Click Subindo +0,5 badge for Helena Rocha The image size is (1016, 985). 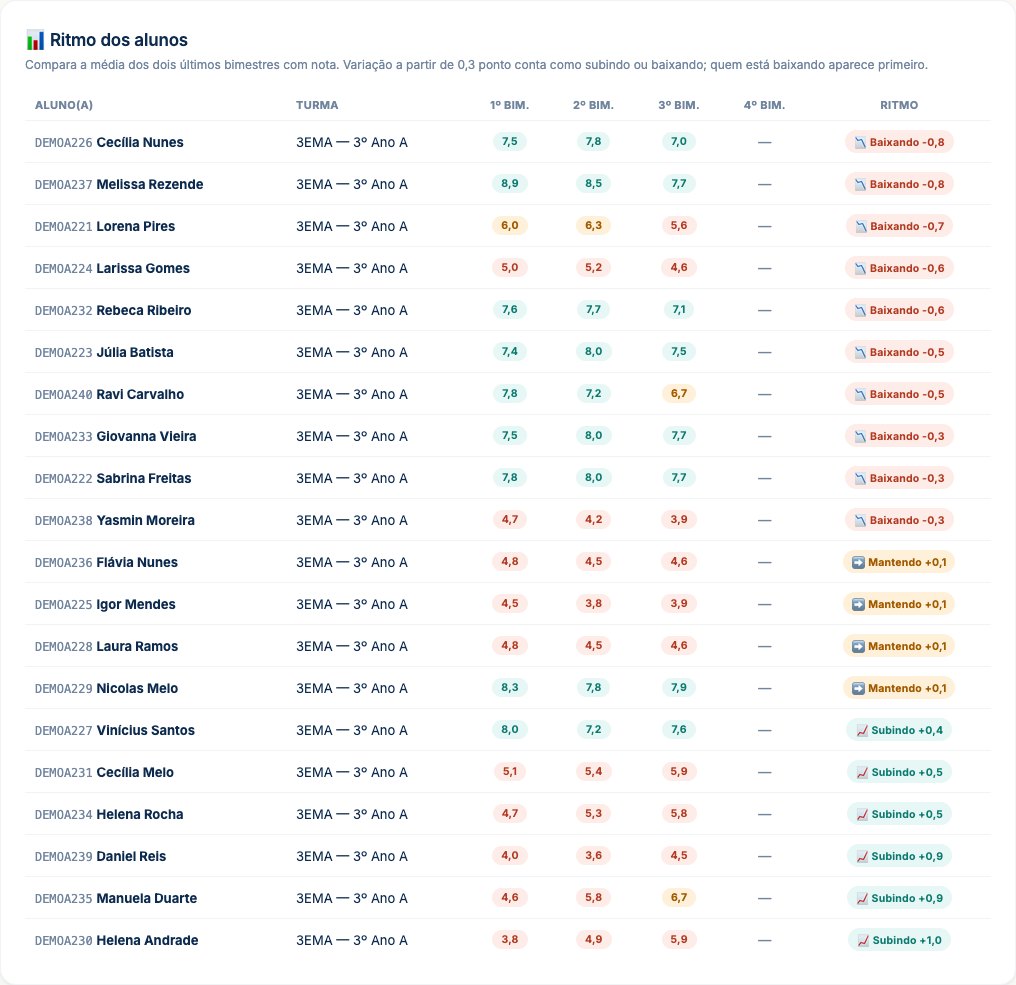point(899,815)
